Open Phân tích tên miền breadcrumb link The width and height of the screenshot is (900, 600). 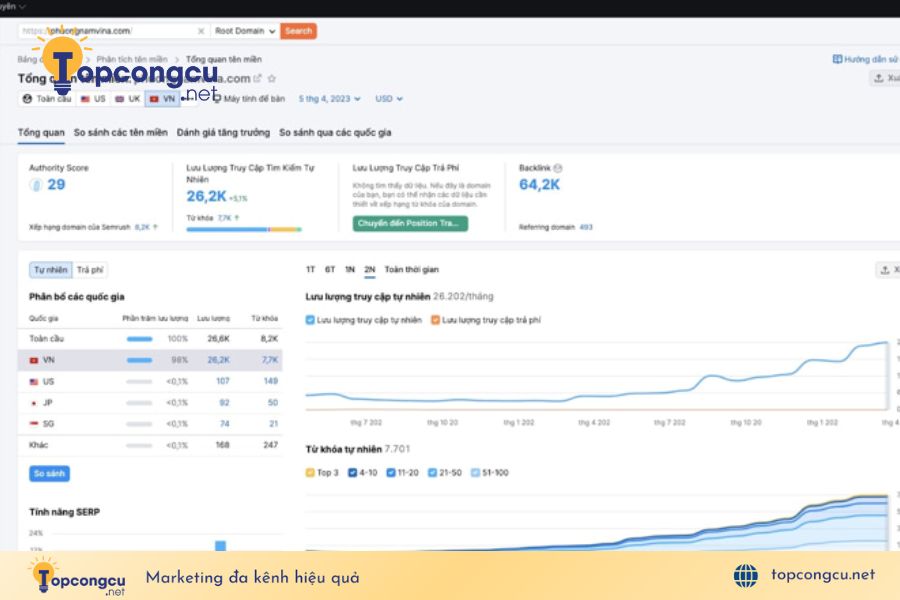132,59
